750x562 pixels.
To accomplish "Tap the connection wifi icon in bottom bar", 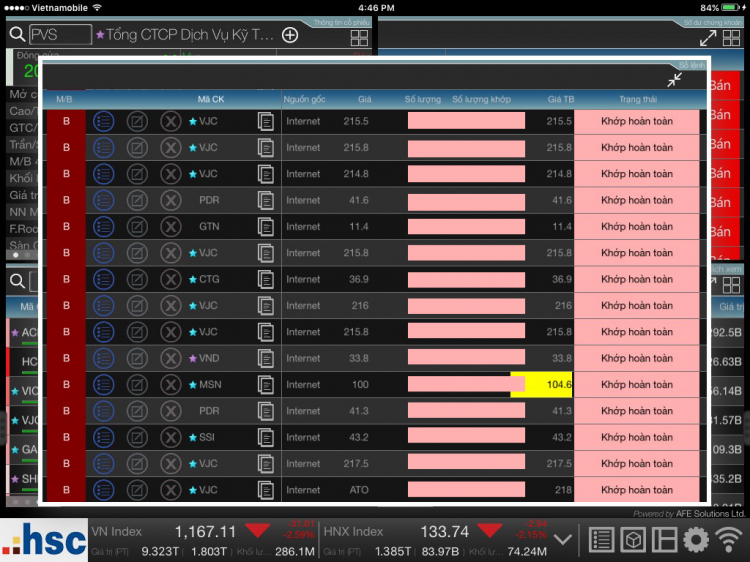I will [x=728, y=540].
